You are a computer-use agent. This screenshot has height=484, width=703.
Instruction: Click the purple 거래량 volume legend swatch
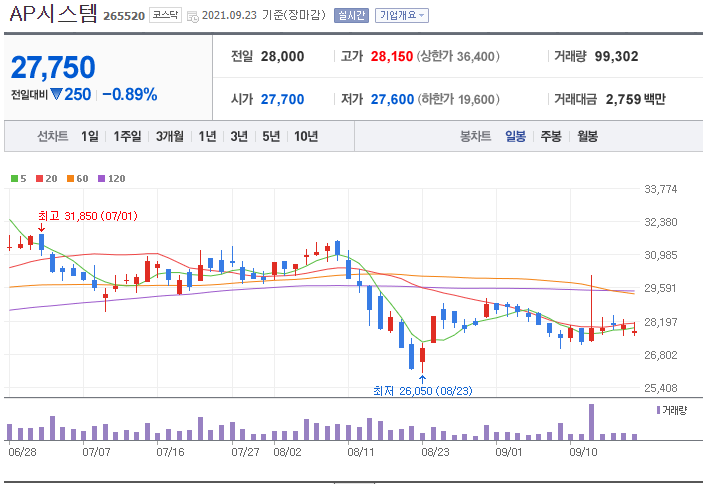[x=658, y=410]
